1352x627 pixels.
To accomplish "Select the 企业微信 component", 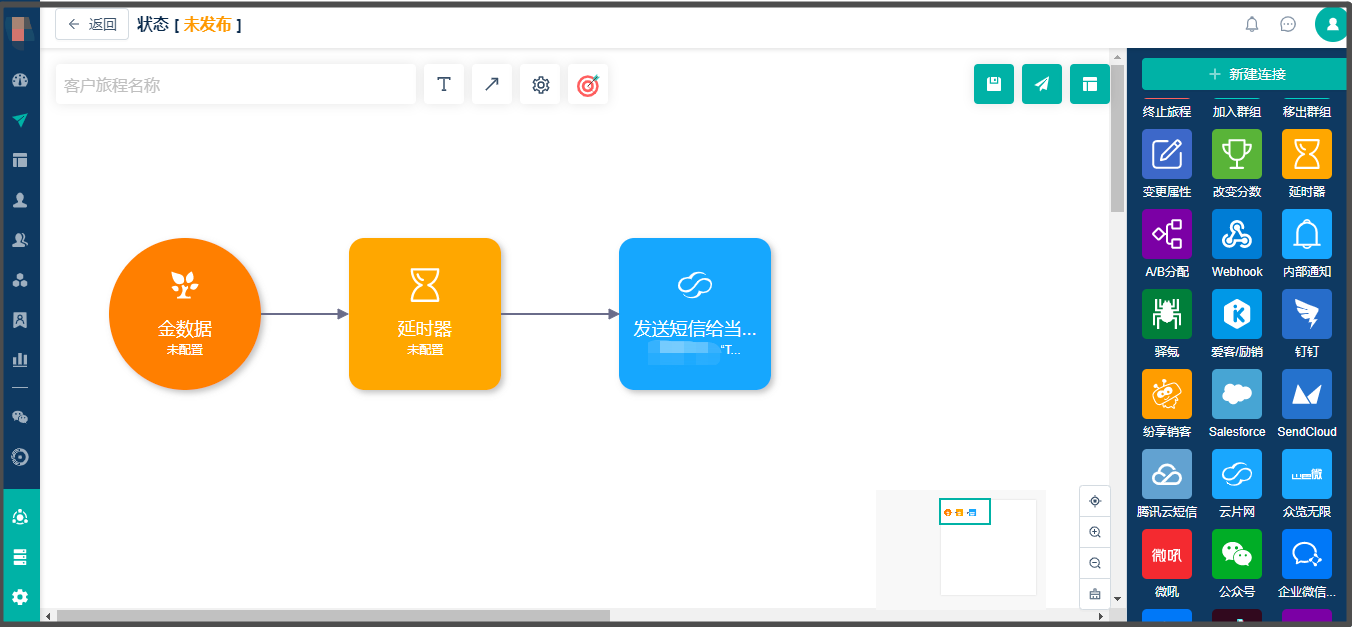I will pos(1307,554).
